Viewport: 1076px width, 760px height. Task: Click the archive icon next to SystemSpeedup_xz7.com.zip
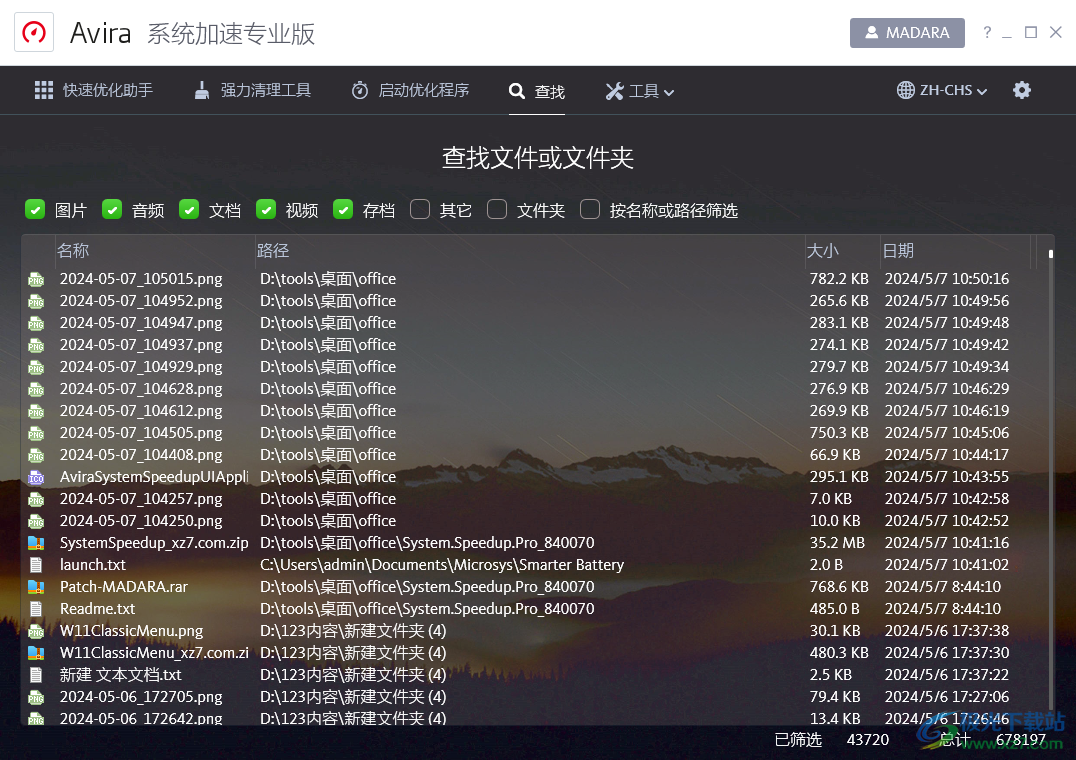[38, 542]
